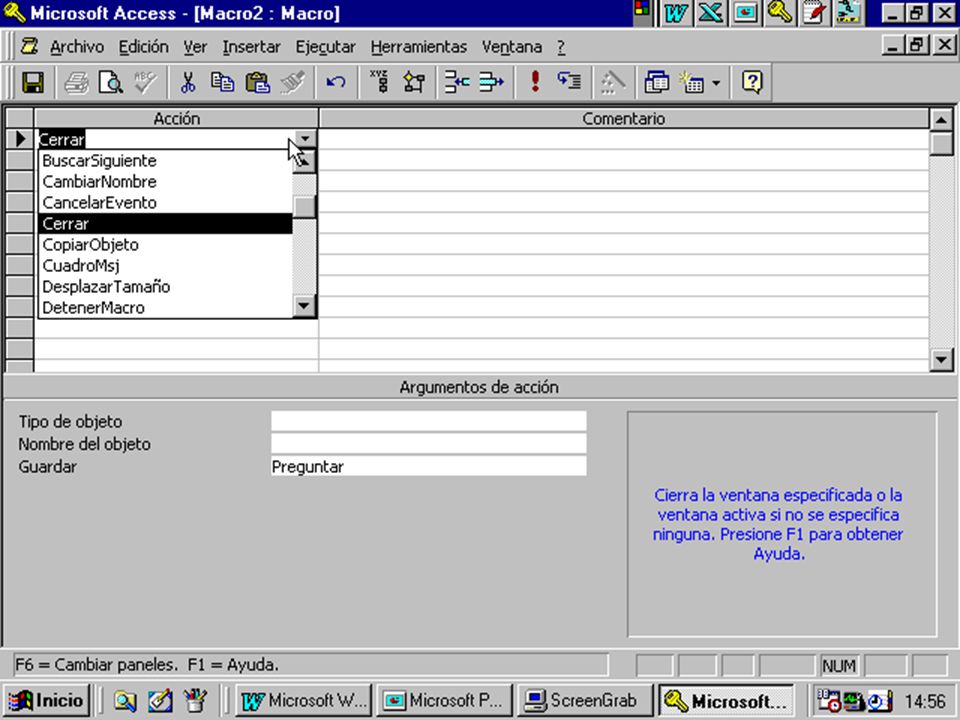Switch to Microsoft W... taskbar button
The width and height of the screenshot is (960, 720).
[304, 700]
